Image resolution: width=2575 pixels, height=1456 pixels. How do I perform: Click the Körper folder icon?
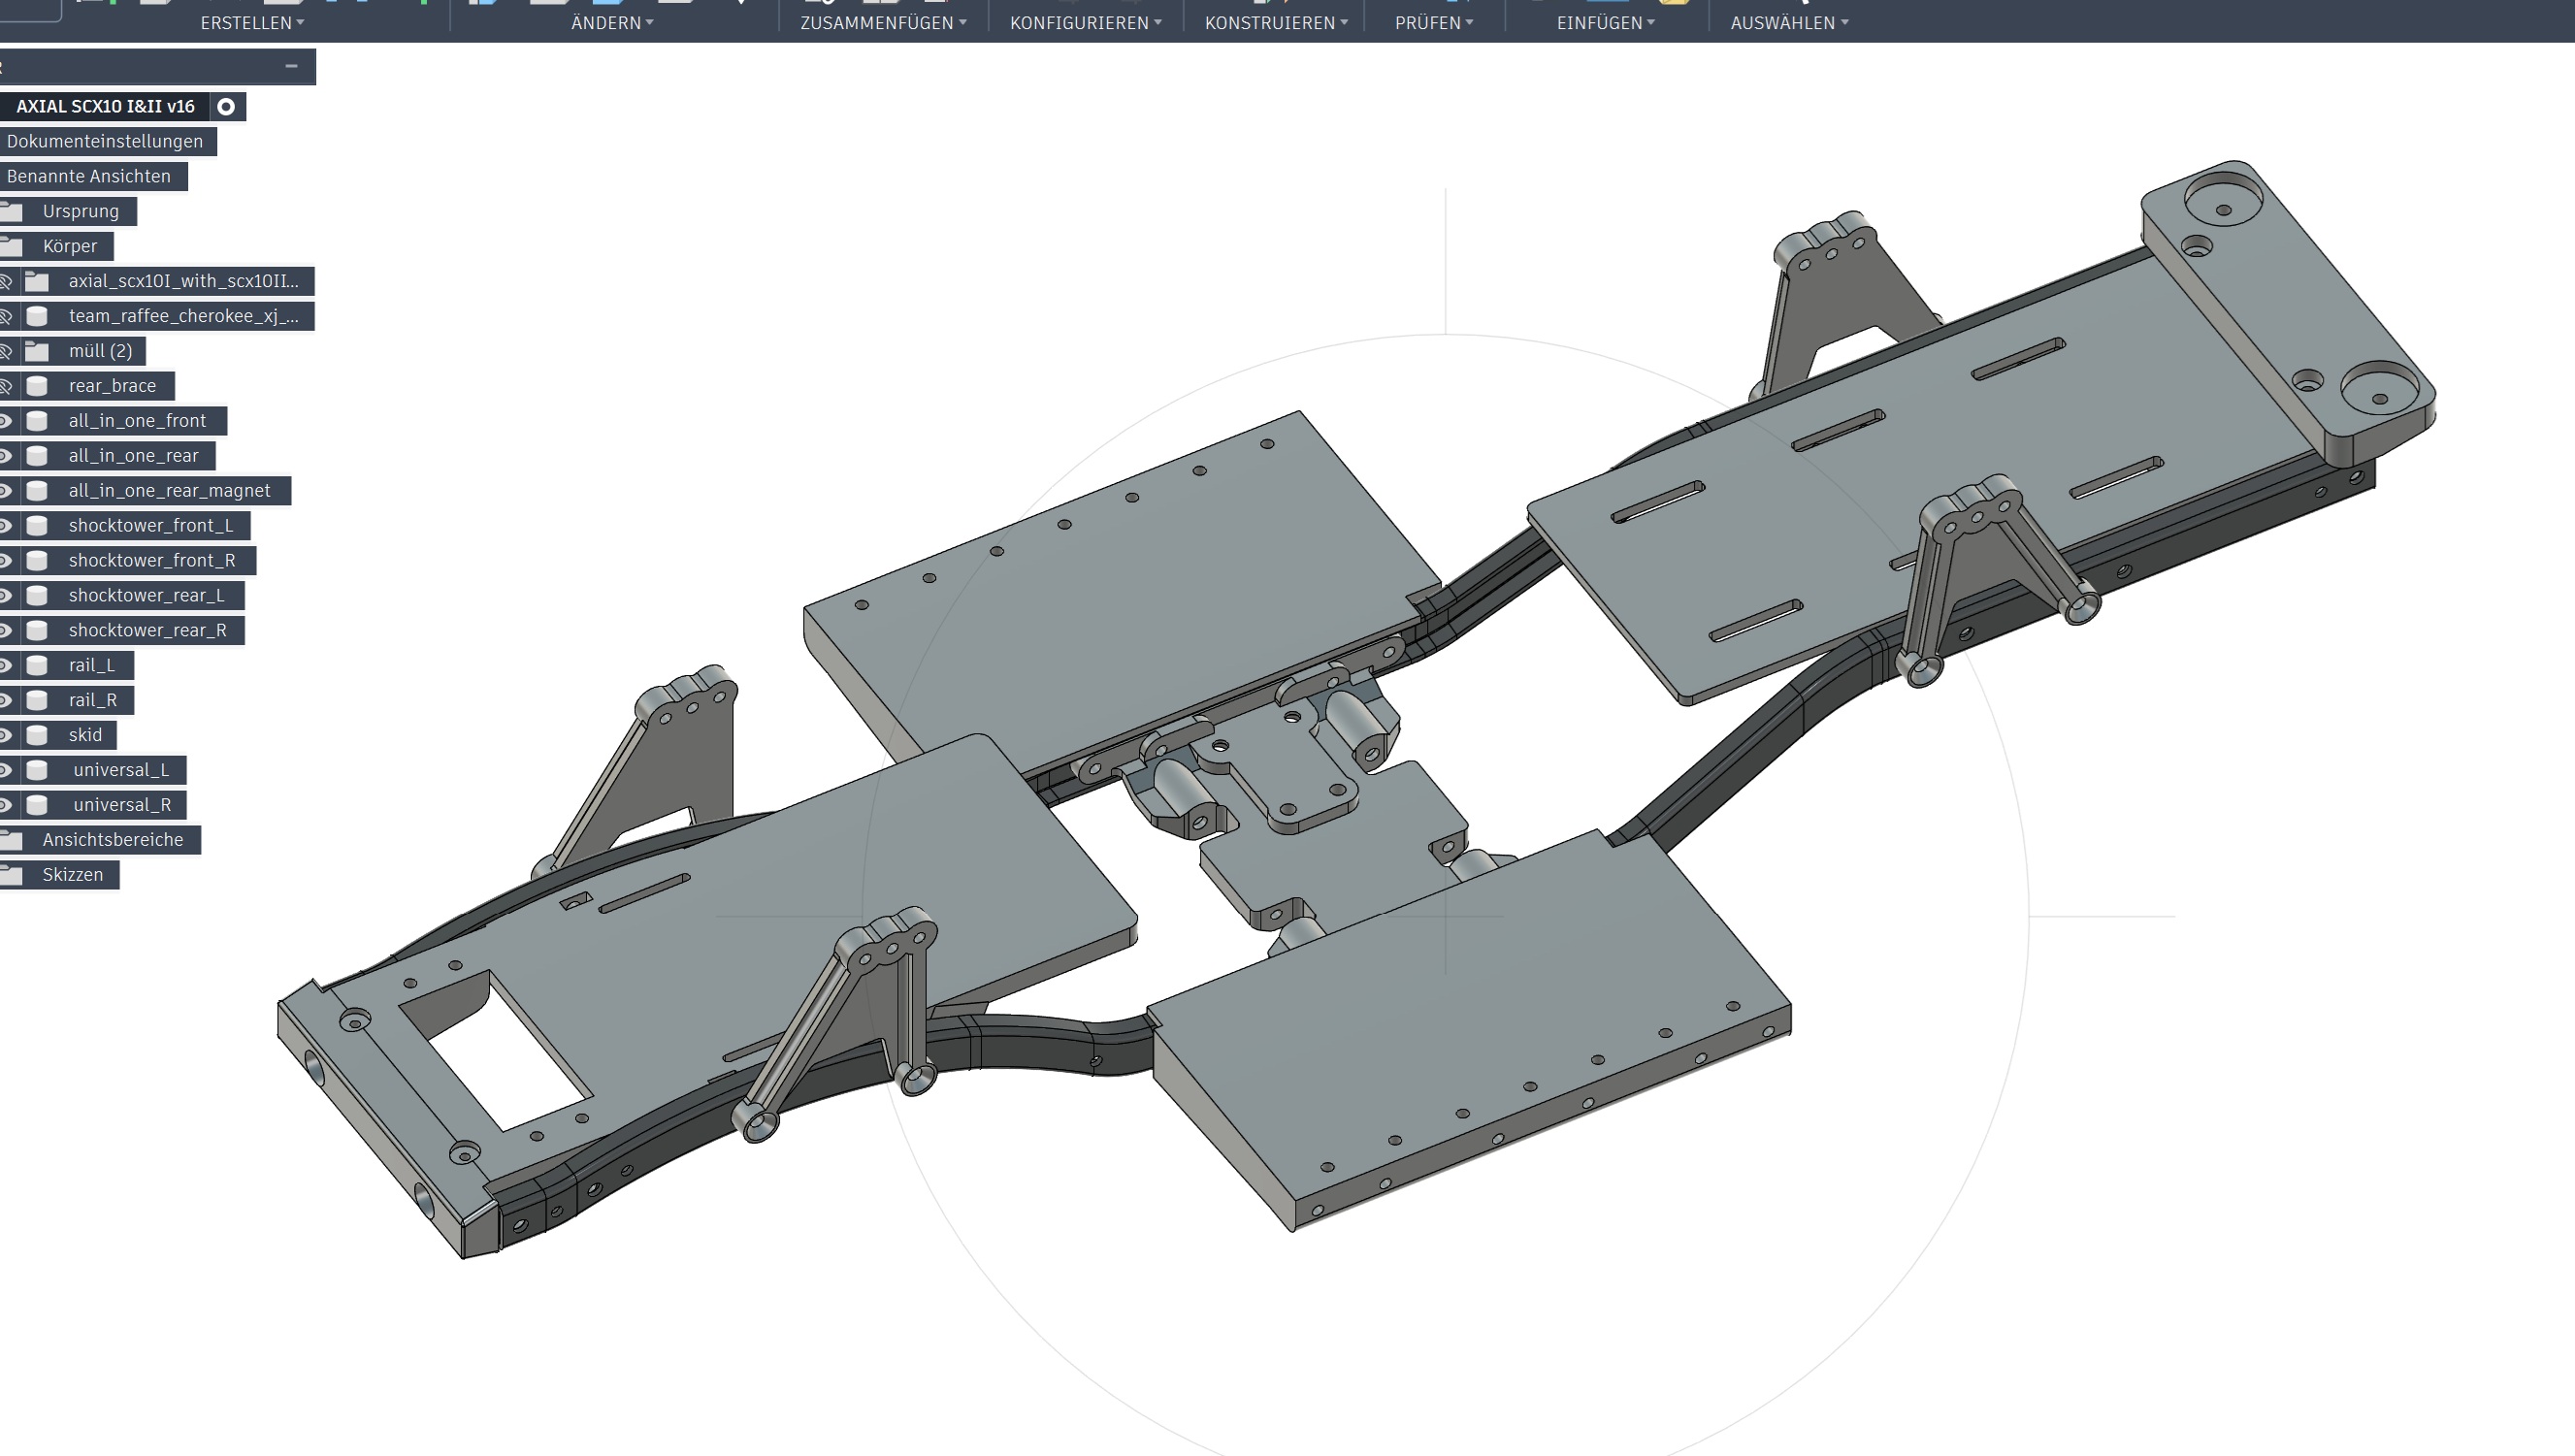[12, 246]
